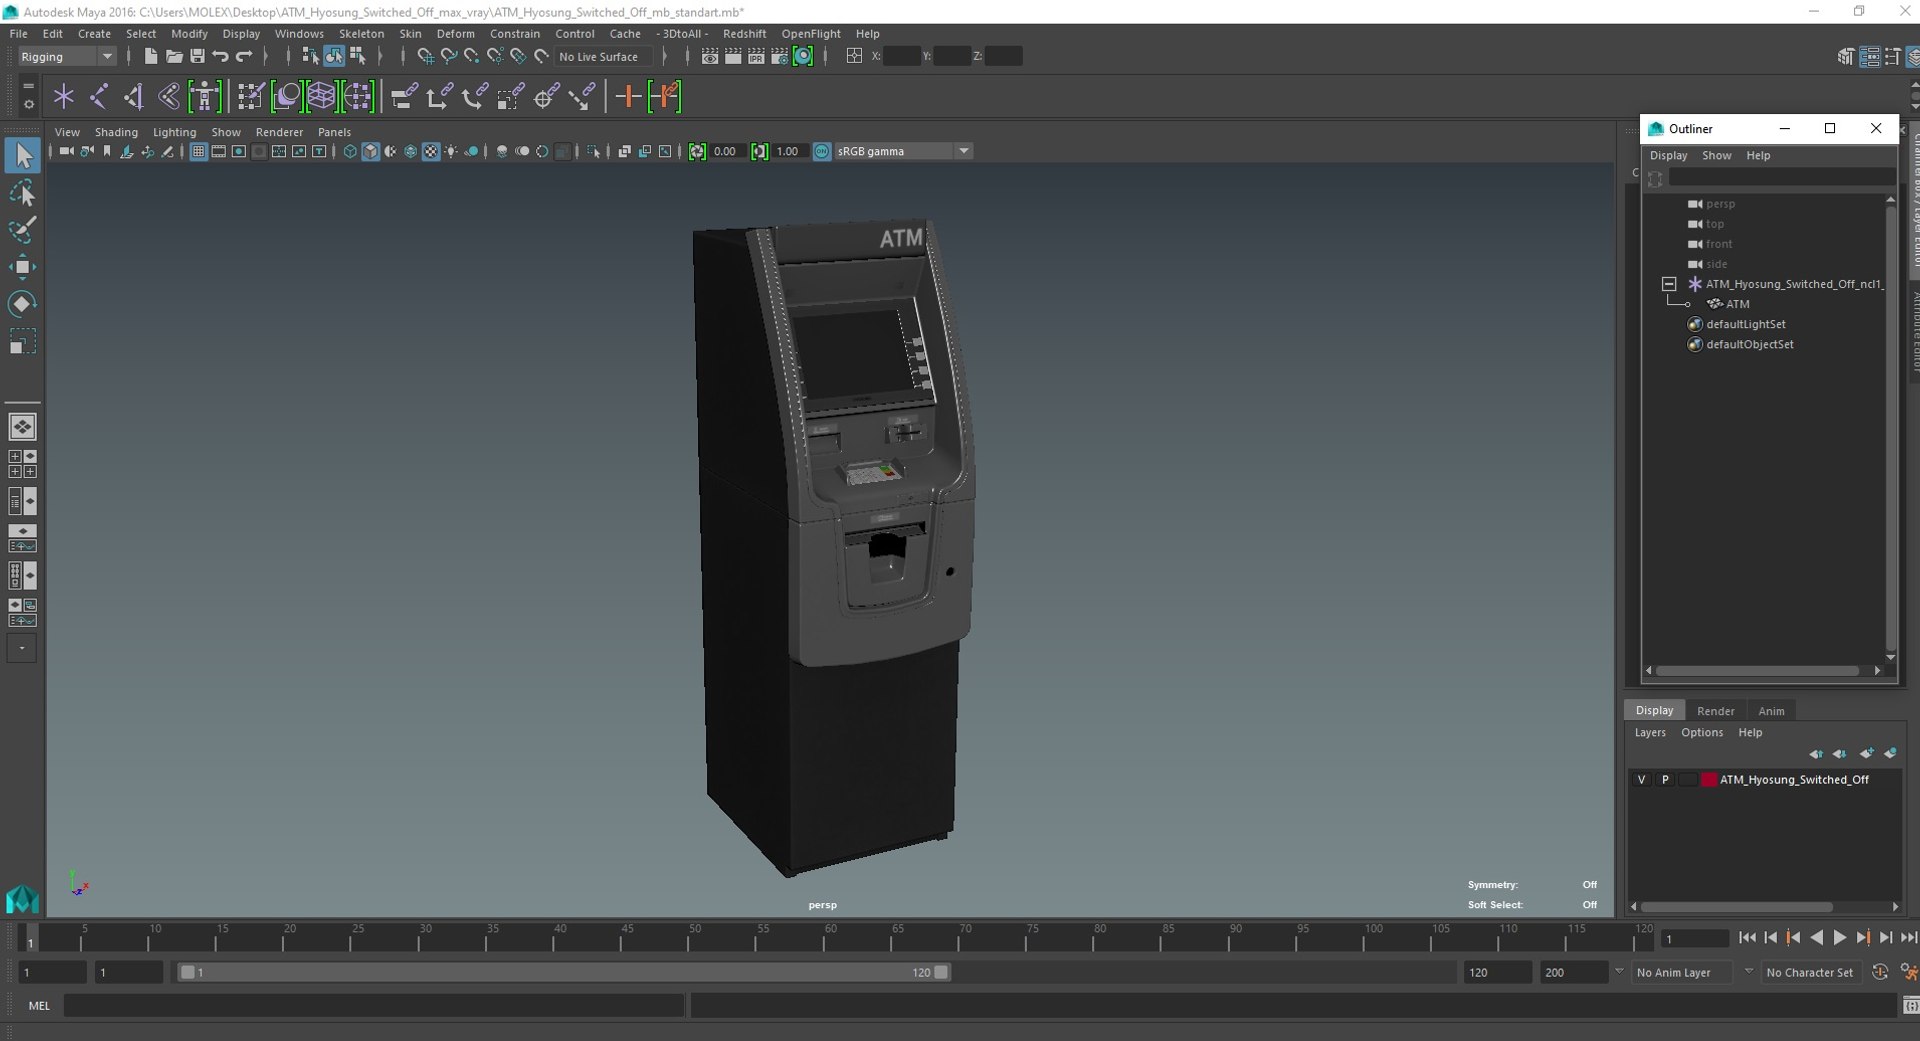
Task: Go to start of playback range
Action: [1746, 938]
